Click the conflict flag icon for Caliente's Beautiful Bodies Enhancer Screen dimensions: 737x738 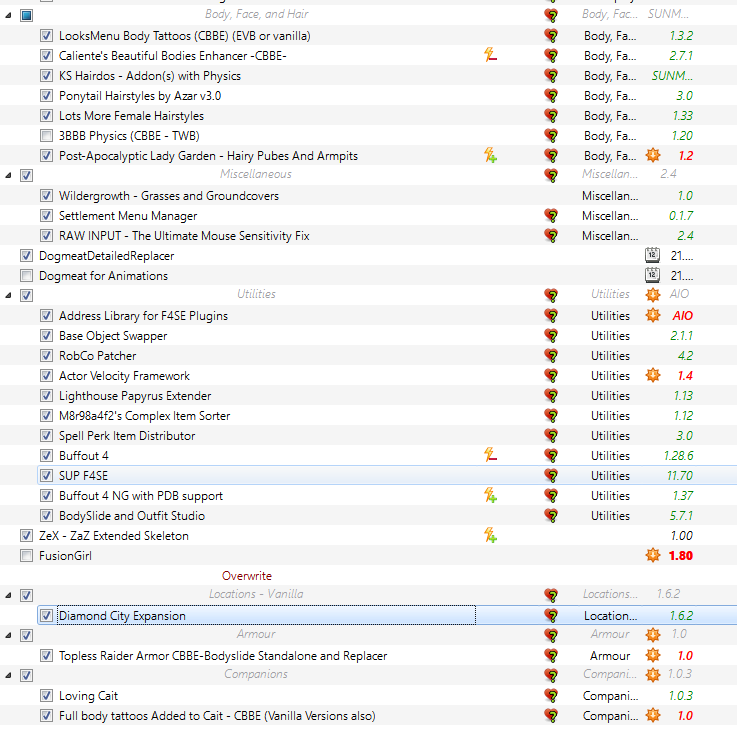490,56
